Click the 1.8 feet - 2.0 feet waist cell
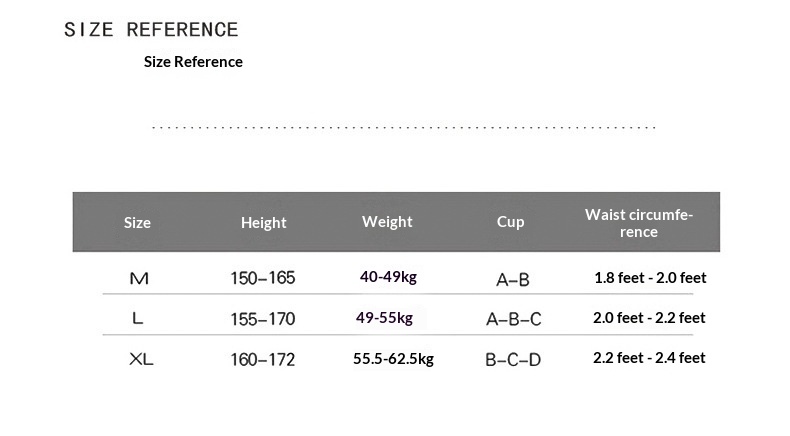The image size is (790, 436). (650, 278)
